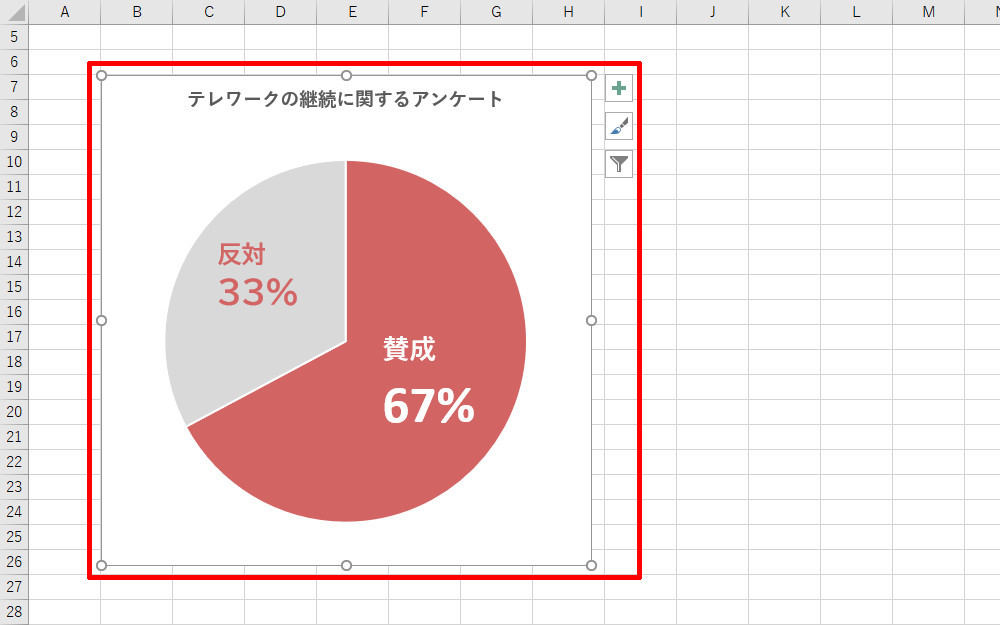Image resolution: width=1000 pixels, height=625 pixels.
Task: Select column G header
Action: [x=497, y=12]
